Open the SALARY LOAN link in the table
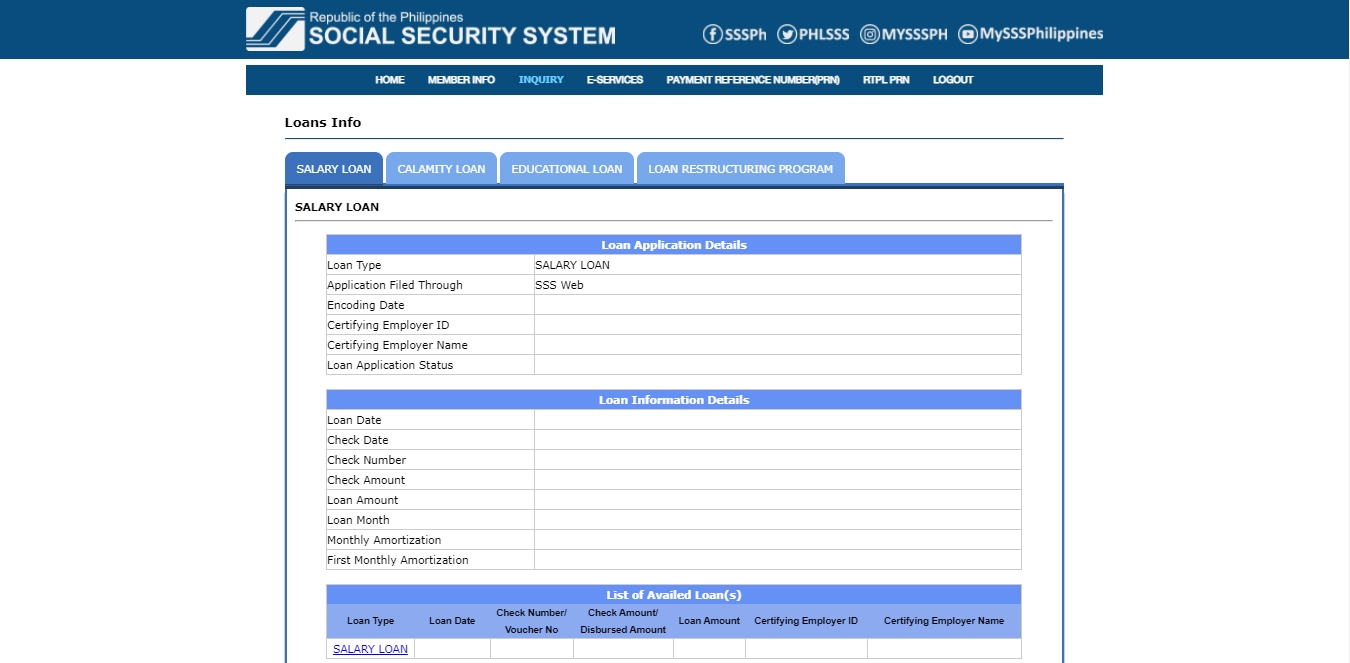1350x663 pixels. tap(370, 649)
